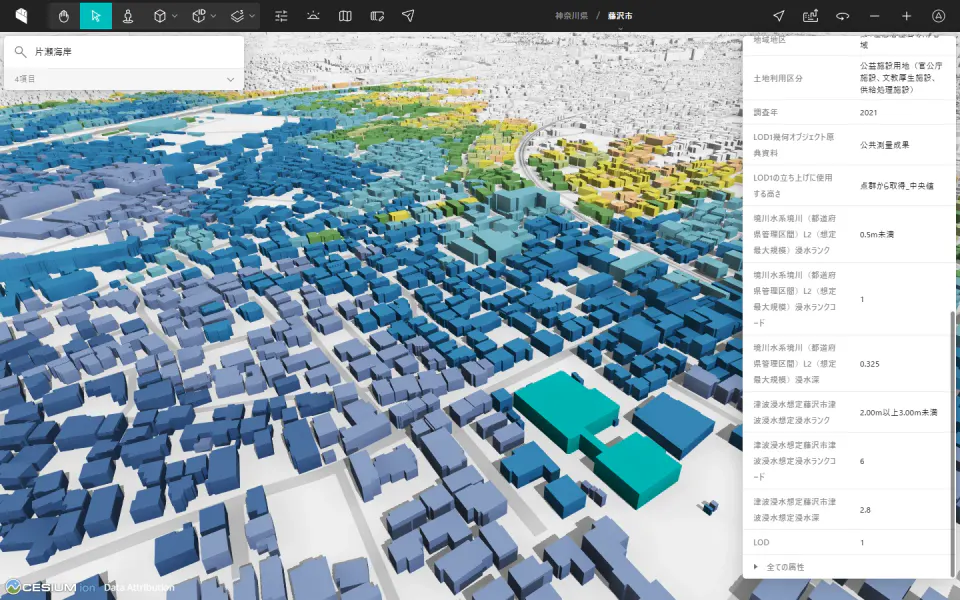
Task: Open dropdown arrow beside the ID cube tool
Action: 213,16
